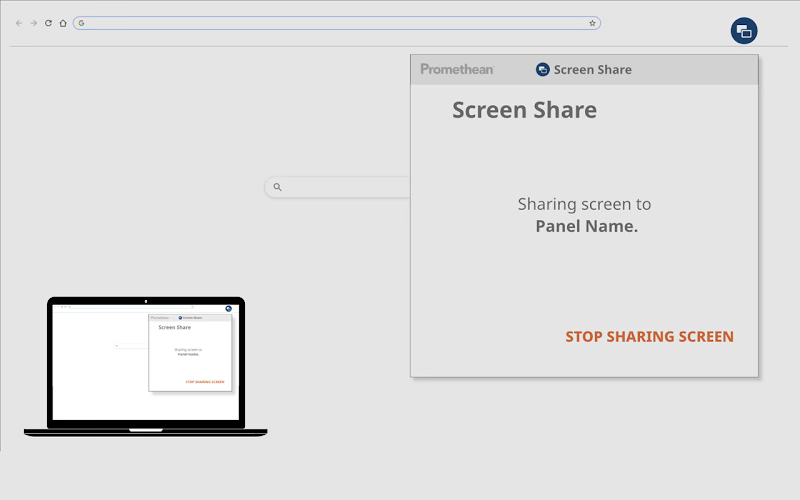Focus the browser address bar
Image resolution: width=800 pixels, height=500 pixels.
330,23
